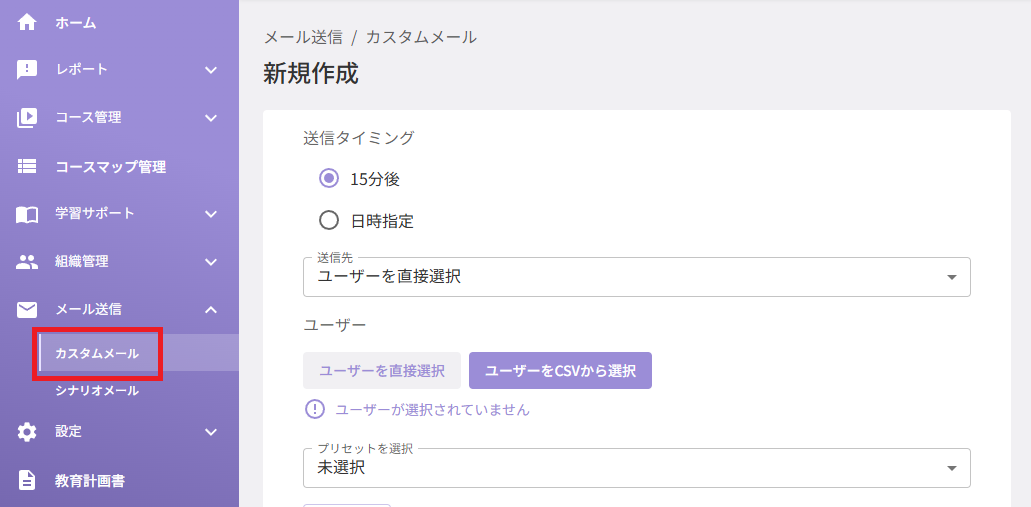Viewport: 1031px width, 507px height.
Task: Click the 学習サポート sidebar label
Action: pyautogui.click(x=95, y=214)
